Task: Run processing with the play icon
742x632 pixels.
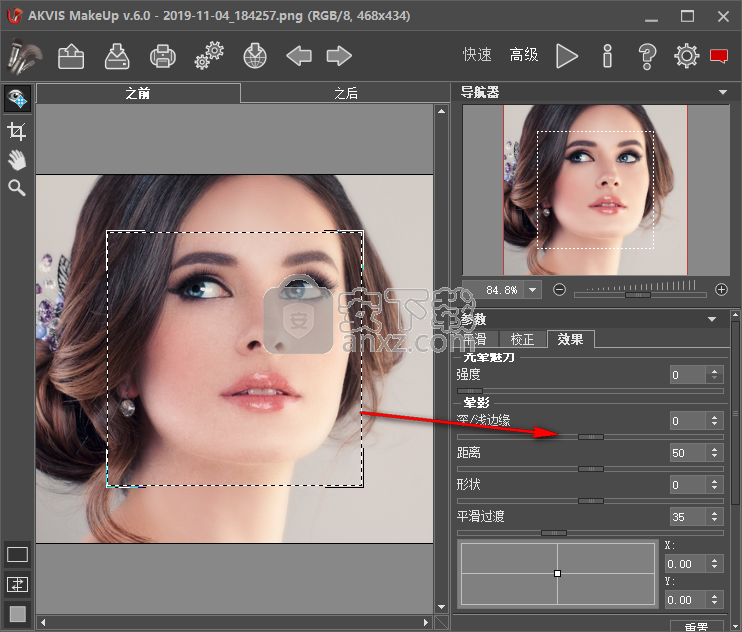Action: pos(566,56)
